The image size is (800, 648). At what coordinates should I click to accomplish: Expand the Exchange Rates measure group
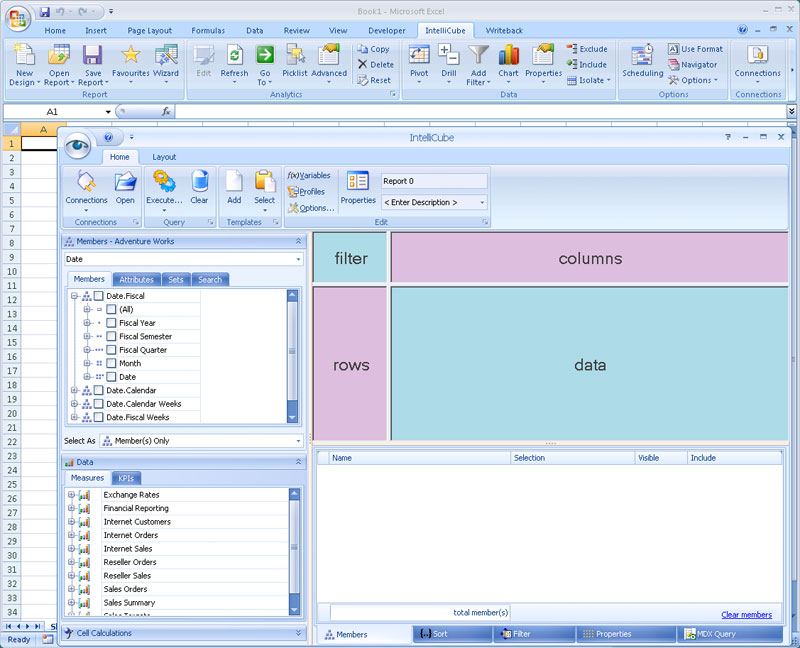(71, 495)
